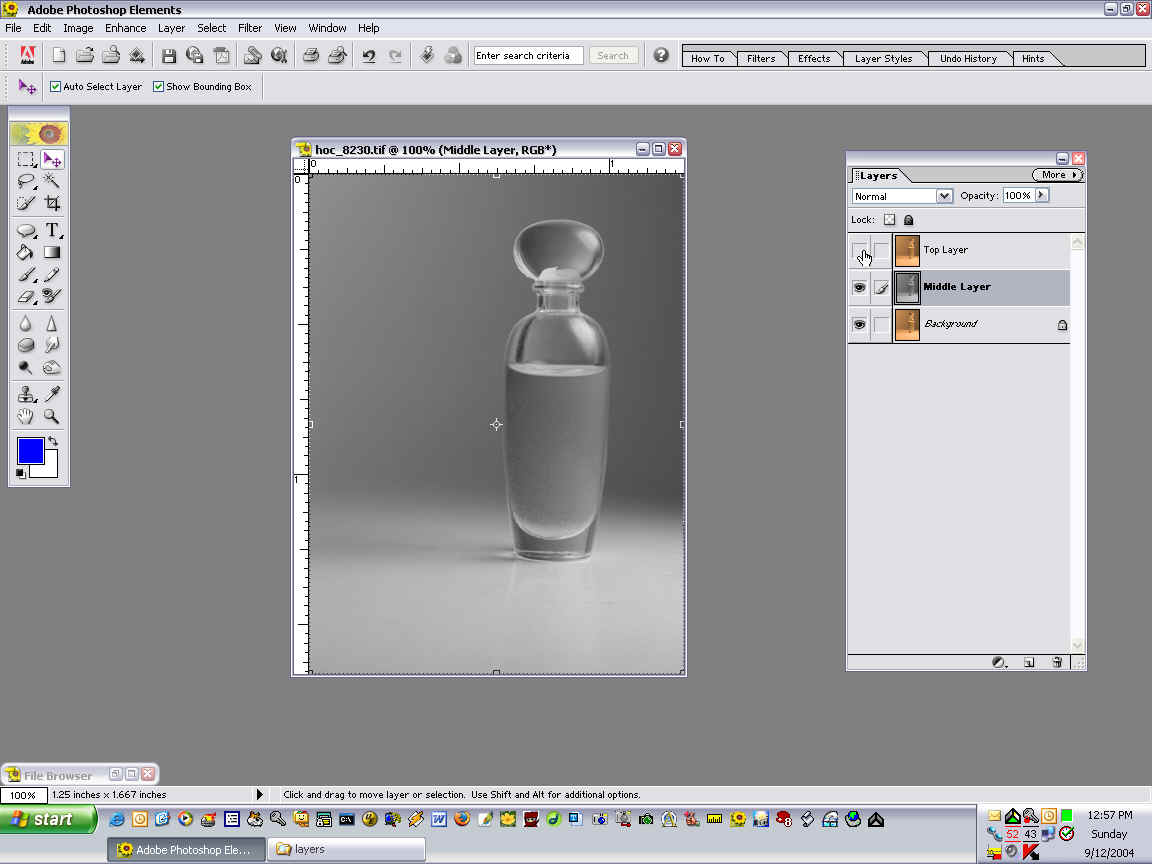
Task: Select the Brush tool
Action: (26, 274)
